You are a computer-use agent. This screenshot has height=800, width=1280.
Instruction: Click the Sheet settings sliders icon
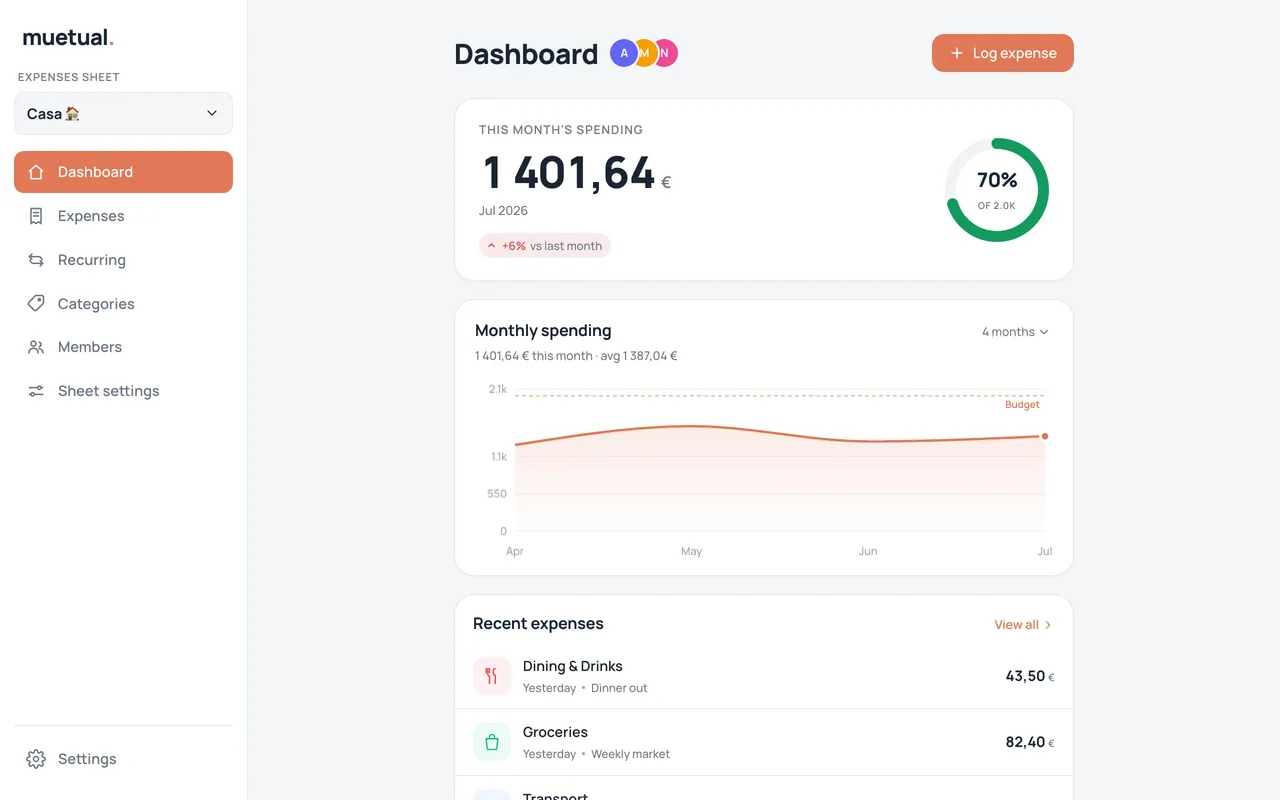point(36,391)
